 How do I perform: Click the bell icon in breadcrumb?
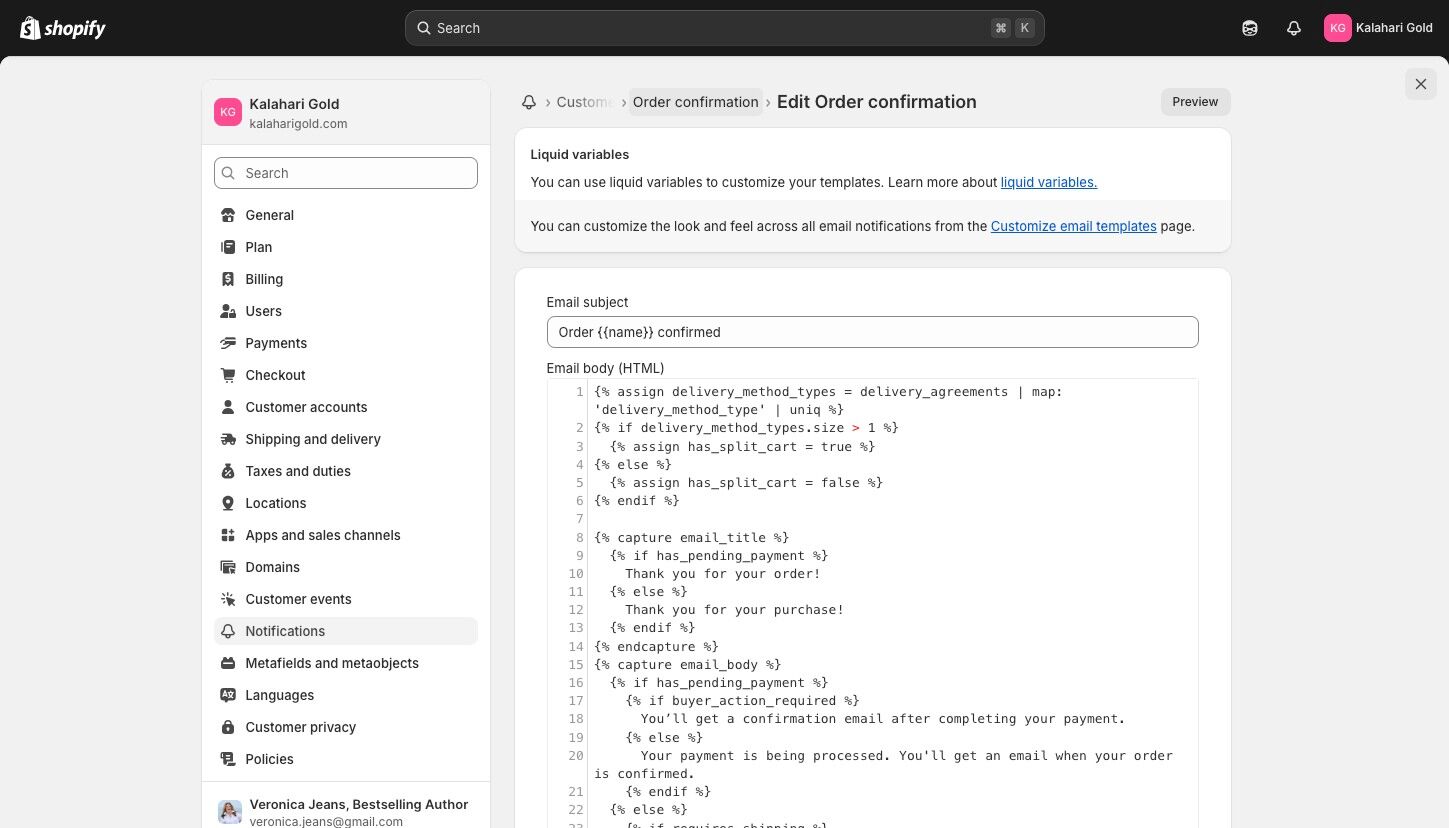tap(529, 102)
